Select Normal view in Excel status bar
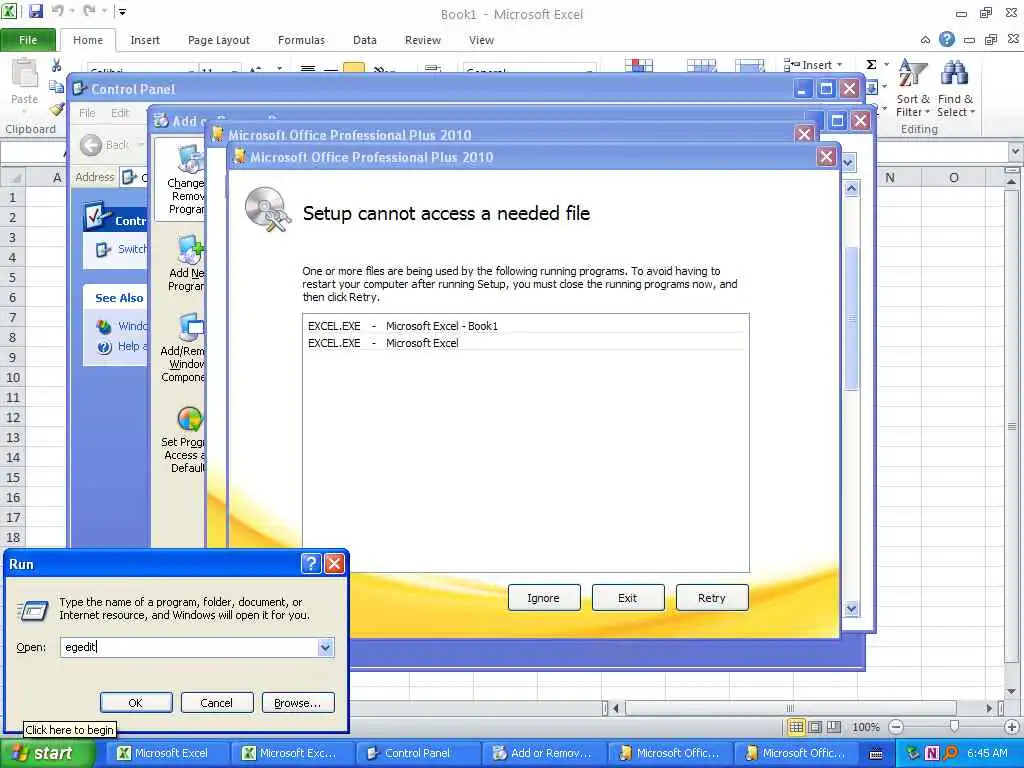Image resolution: width=1024 pixels, height=768 pixels. coord(795,727)
